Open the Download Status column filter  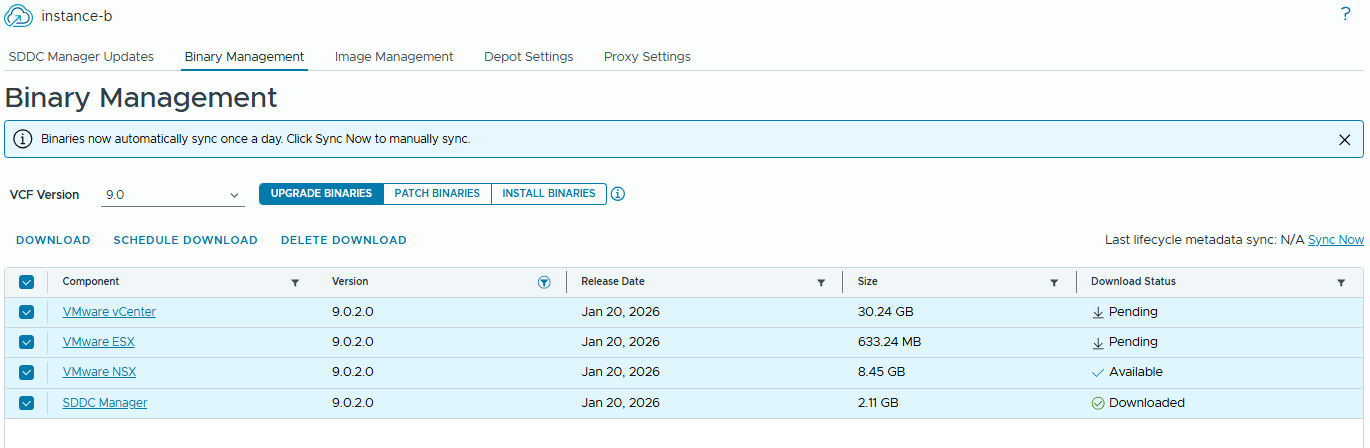coord(1341,283)
